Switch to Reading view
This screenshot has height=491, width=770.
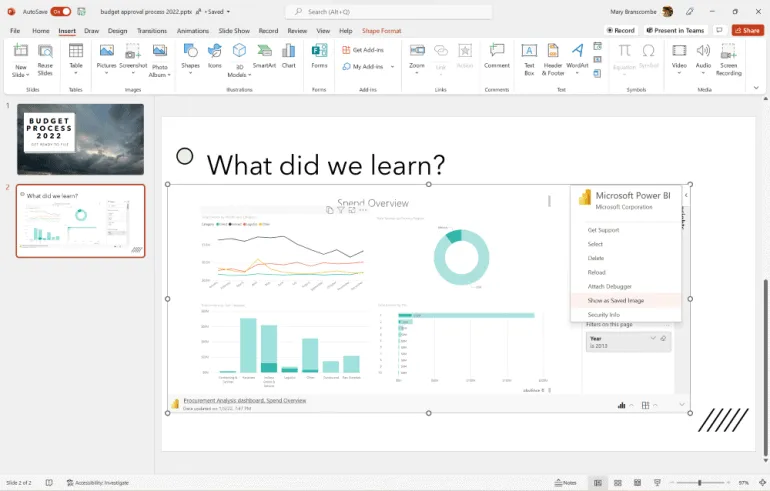[x=637, y=483]
